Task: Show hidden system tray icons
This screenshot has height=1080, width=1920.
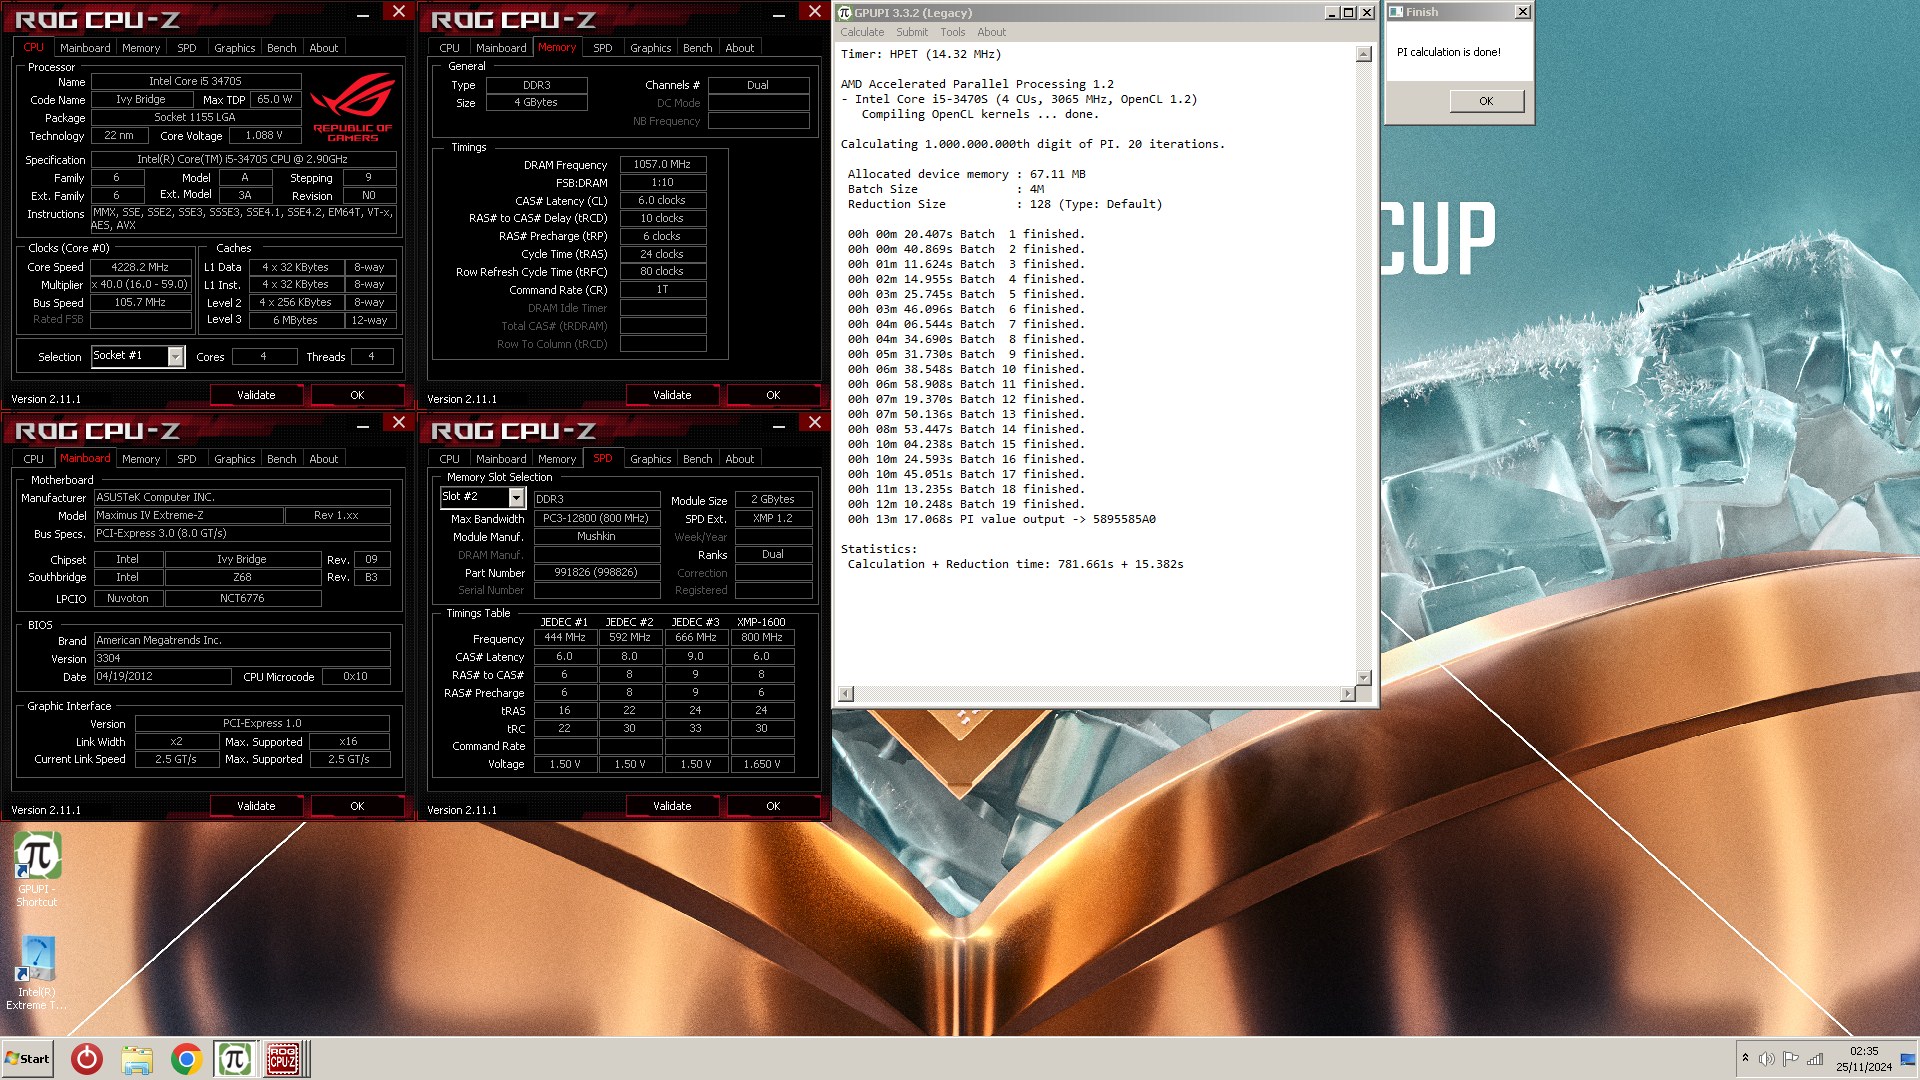Action: click(x=1745, y=1058)
